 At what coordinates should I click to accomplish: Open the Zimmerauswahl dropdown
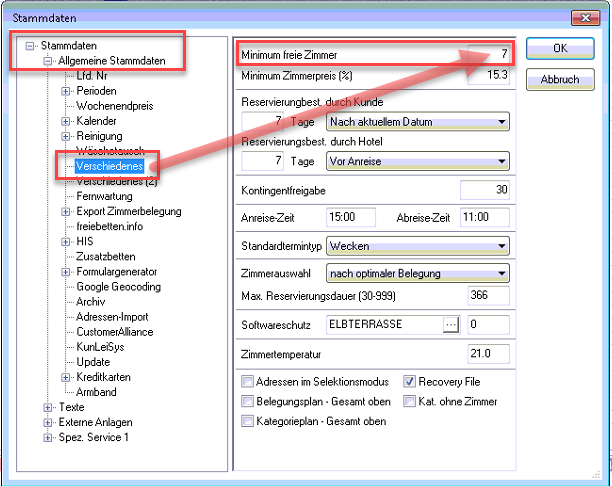[418, 274]
